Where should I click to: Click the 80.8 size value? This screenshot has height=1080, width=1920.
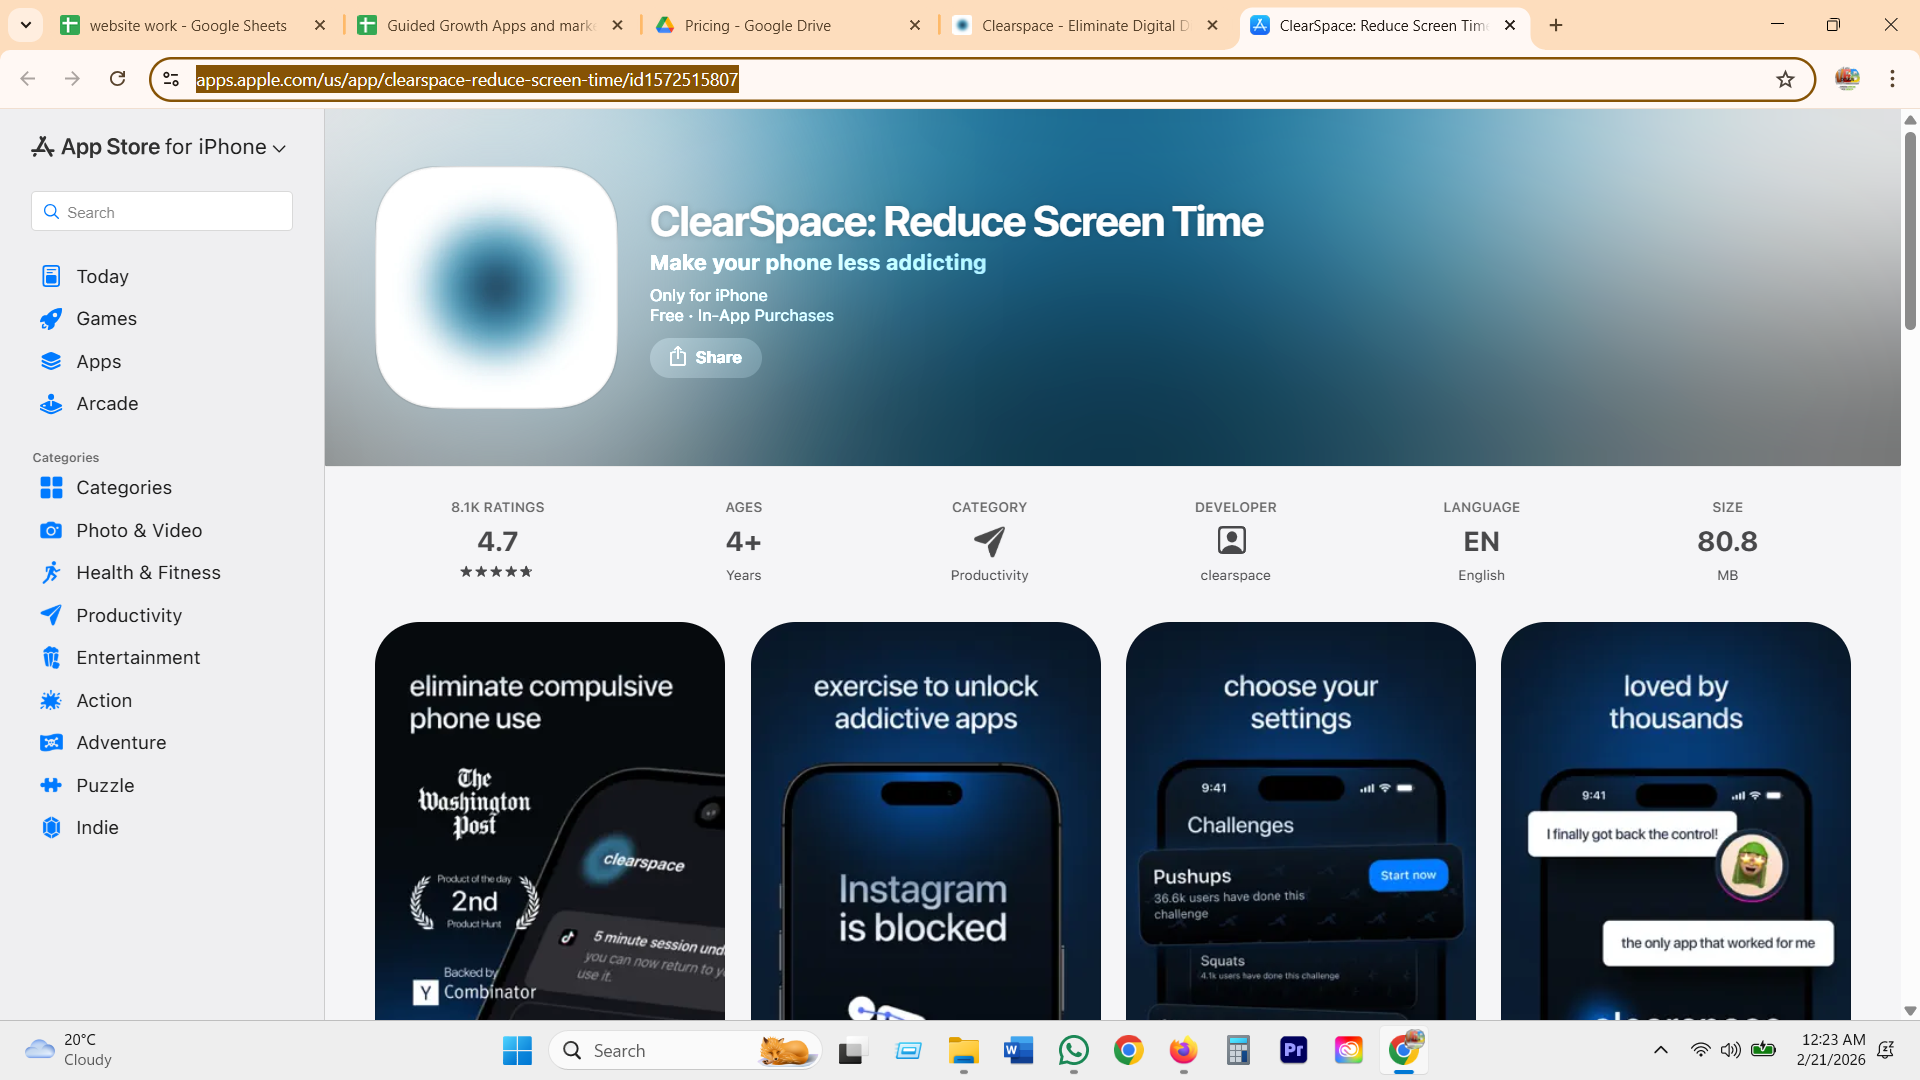[1727, 542]
